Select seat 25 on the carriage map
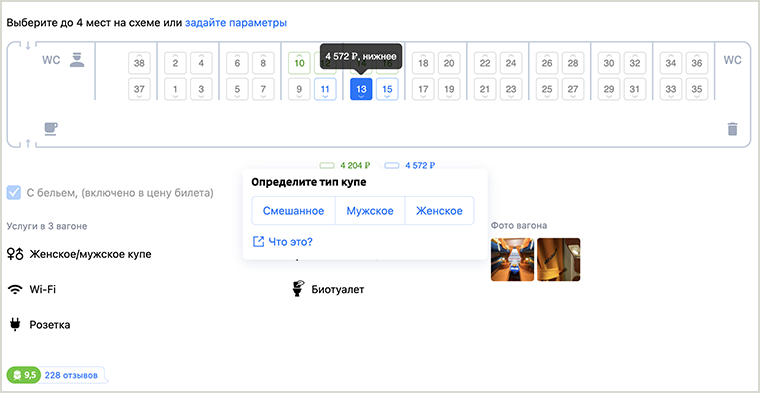760x393 pixels. (547, 89)
